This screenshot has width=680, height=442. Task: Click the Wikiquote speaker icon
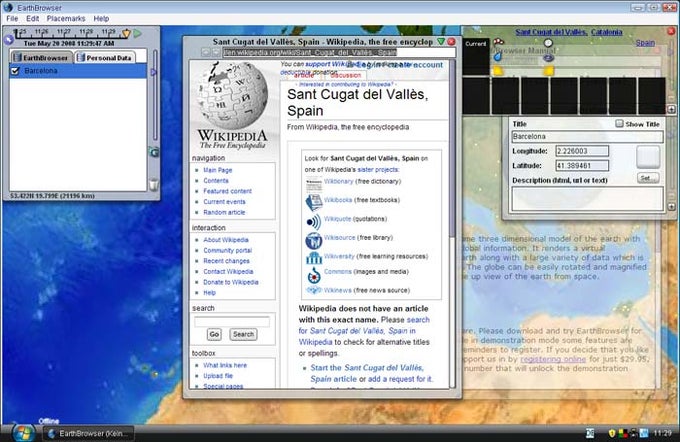(x=314, y=222)
